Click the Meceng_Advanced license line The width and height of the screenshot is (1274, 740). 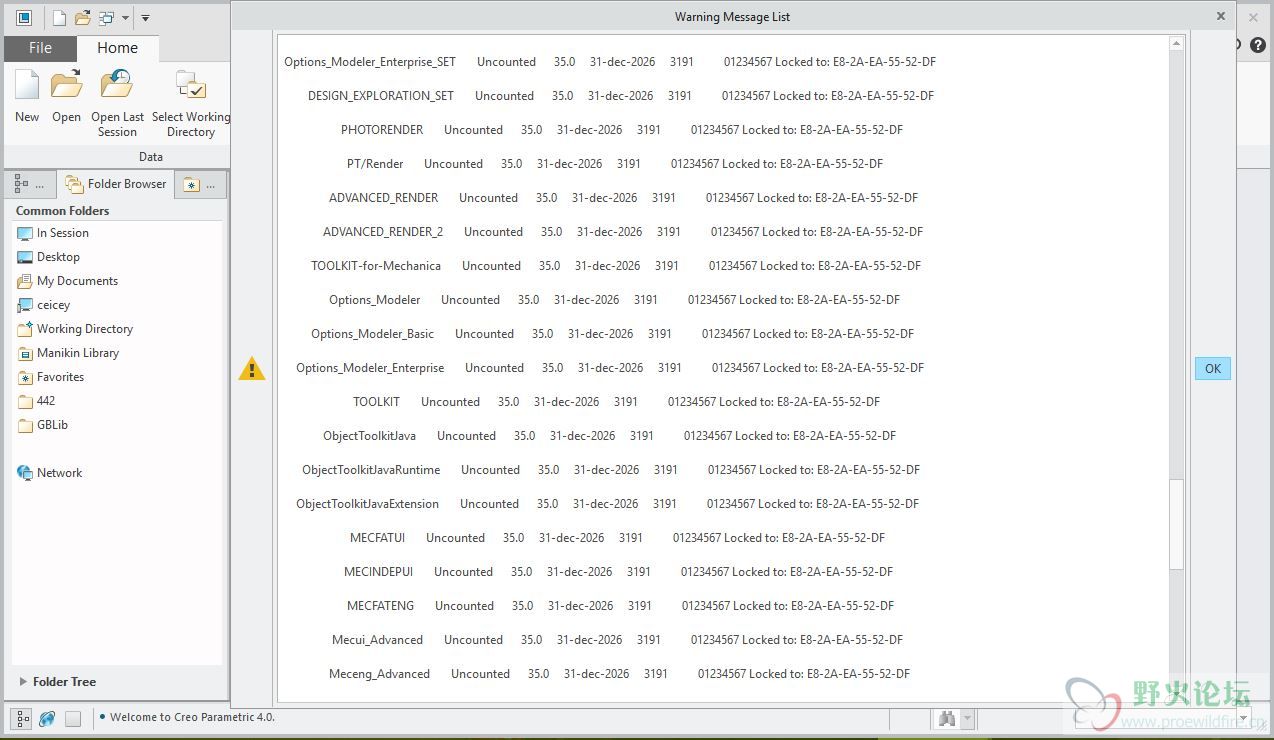coord(619,674)
